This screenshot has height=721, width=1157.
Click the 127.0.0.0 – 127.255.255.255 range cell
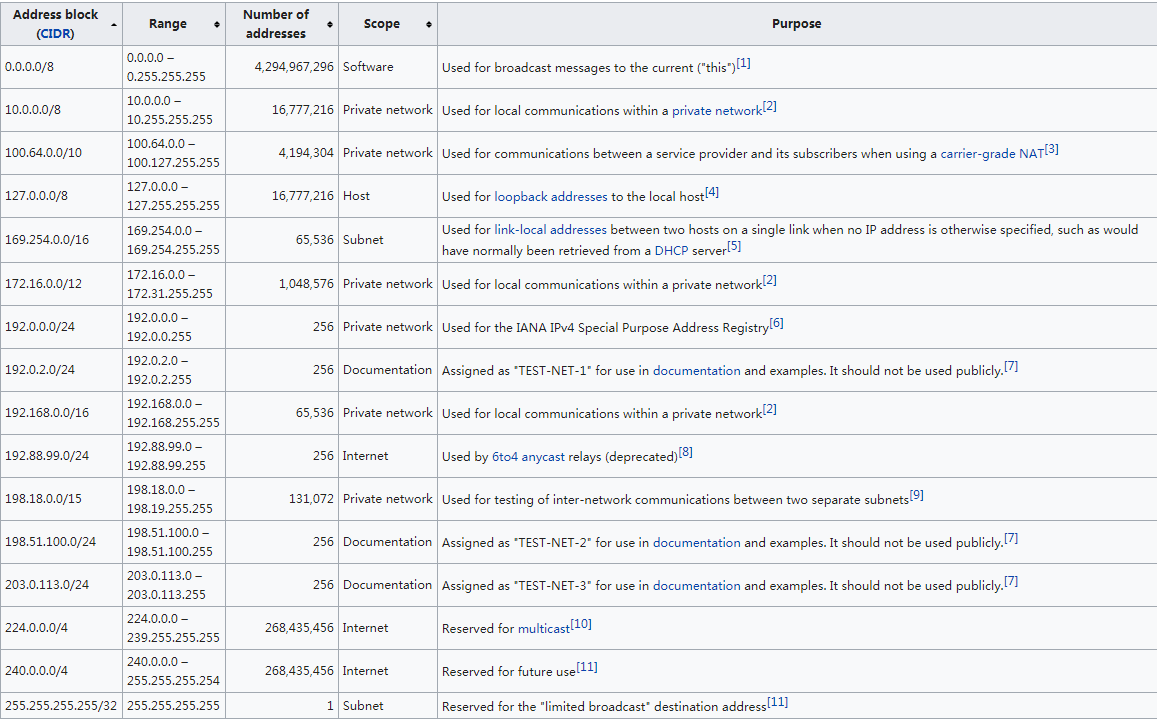coord(174,196)
